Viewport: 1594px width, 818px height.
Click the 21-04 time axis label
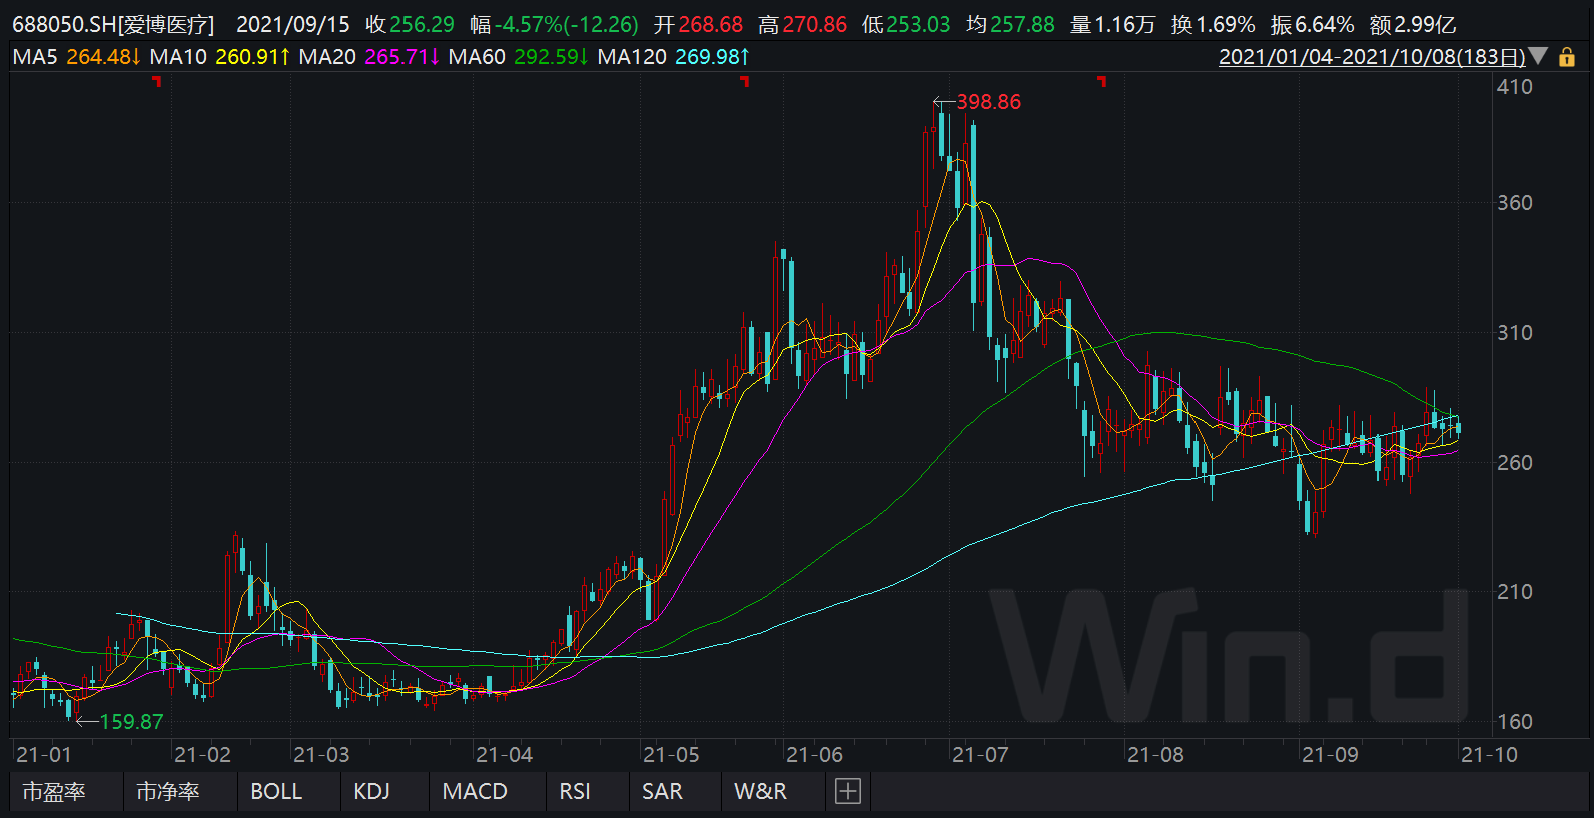tap(504, 755)
